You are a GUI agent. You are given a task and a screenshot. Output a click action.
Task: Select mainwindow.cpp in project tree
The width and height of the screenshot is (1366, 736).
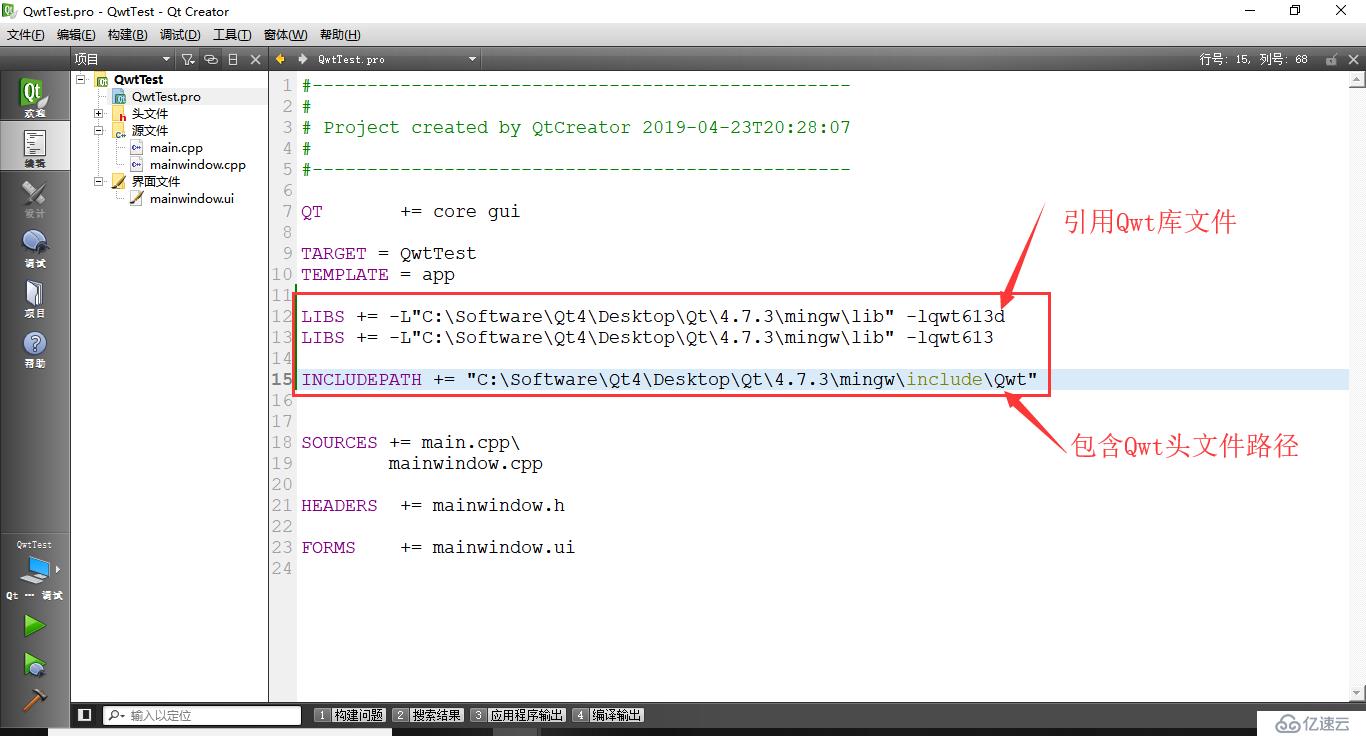click(197, 164)
